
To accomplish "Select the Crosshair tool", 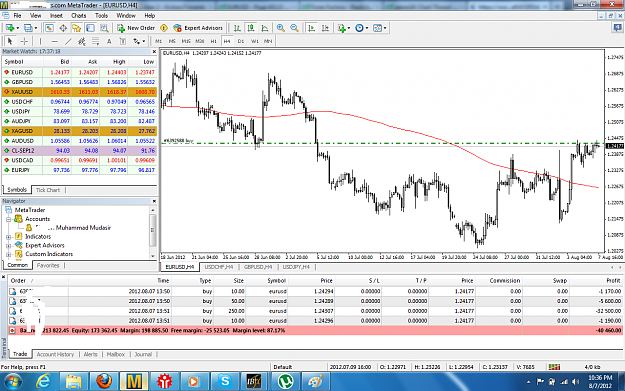I will click(24, 41).
